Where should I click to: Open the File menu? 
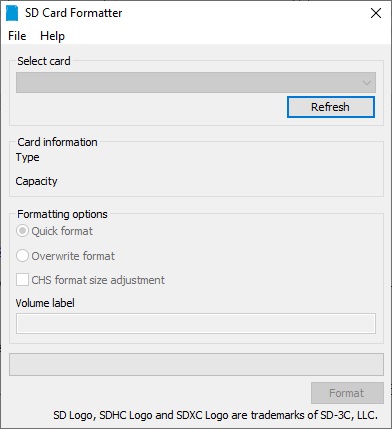pyautogui.click(x=17, y=36)
